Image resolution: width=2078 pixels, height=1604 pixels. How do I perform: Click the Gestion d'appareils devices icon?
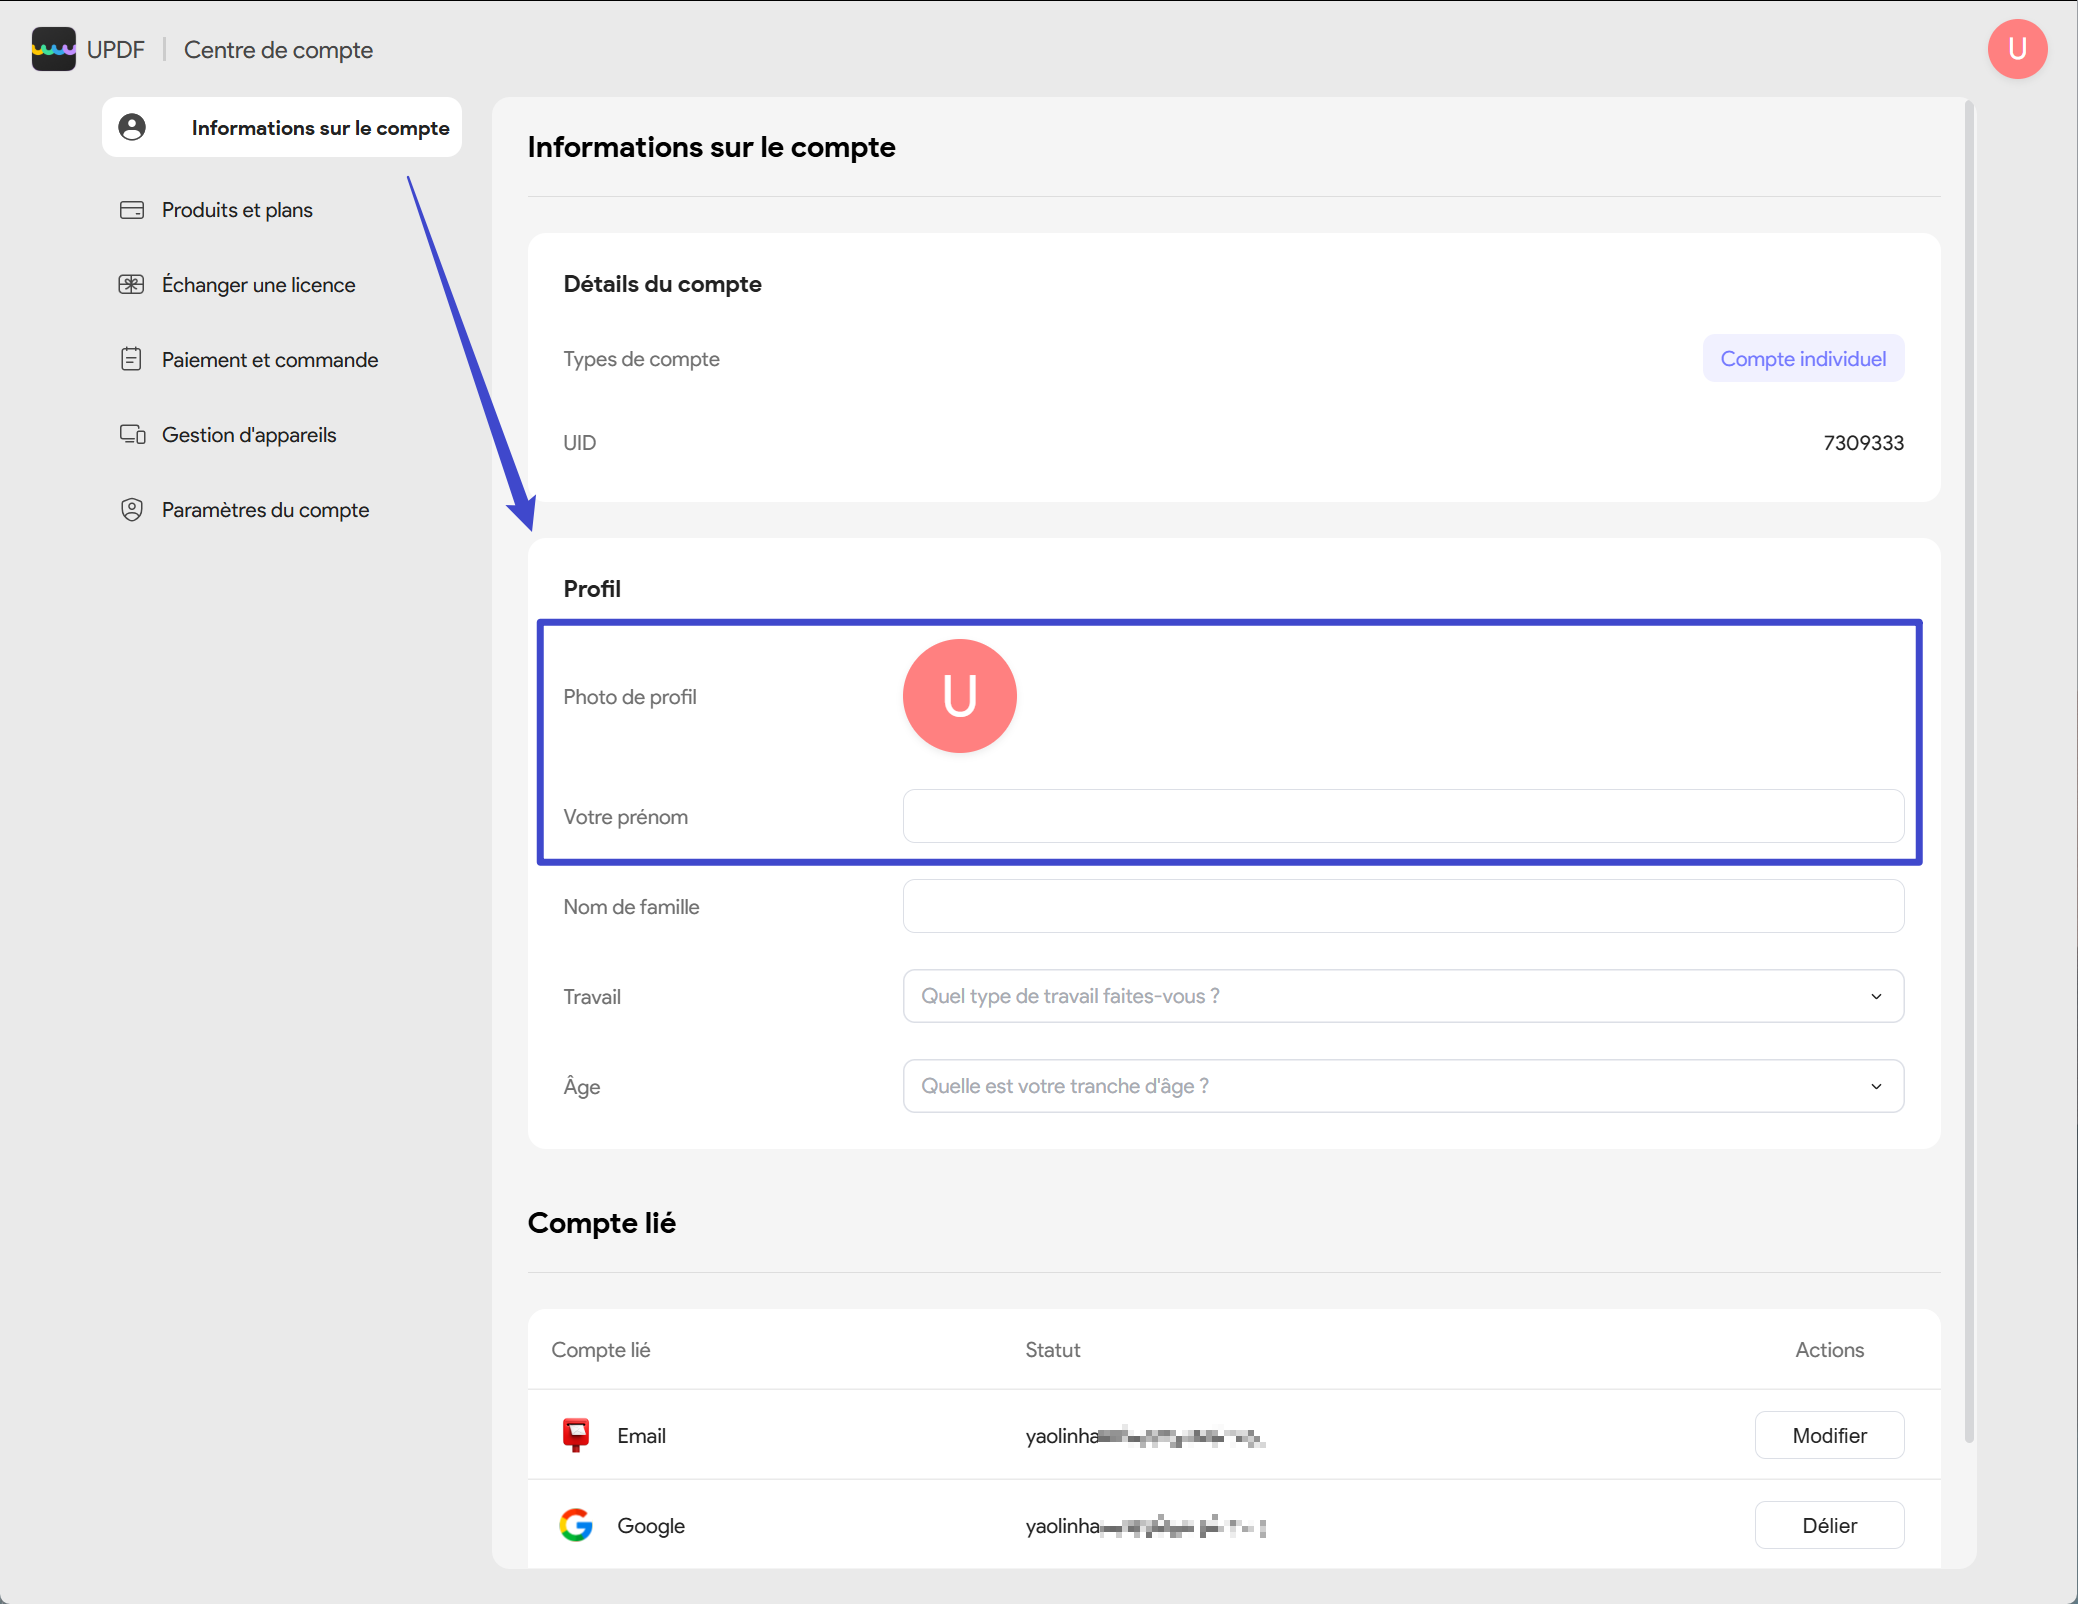132,435
